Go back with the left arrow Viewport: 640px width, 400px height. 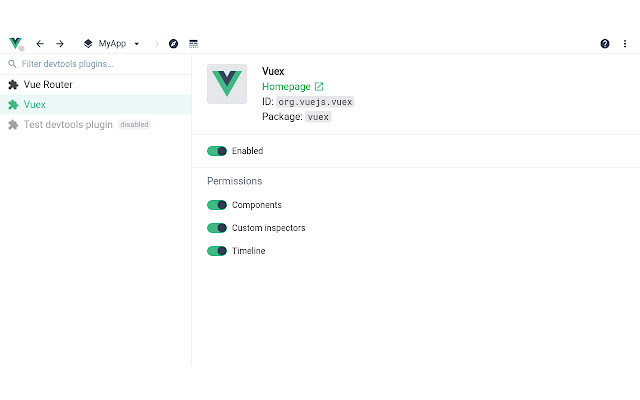click(40, 44)
